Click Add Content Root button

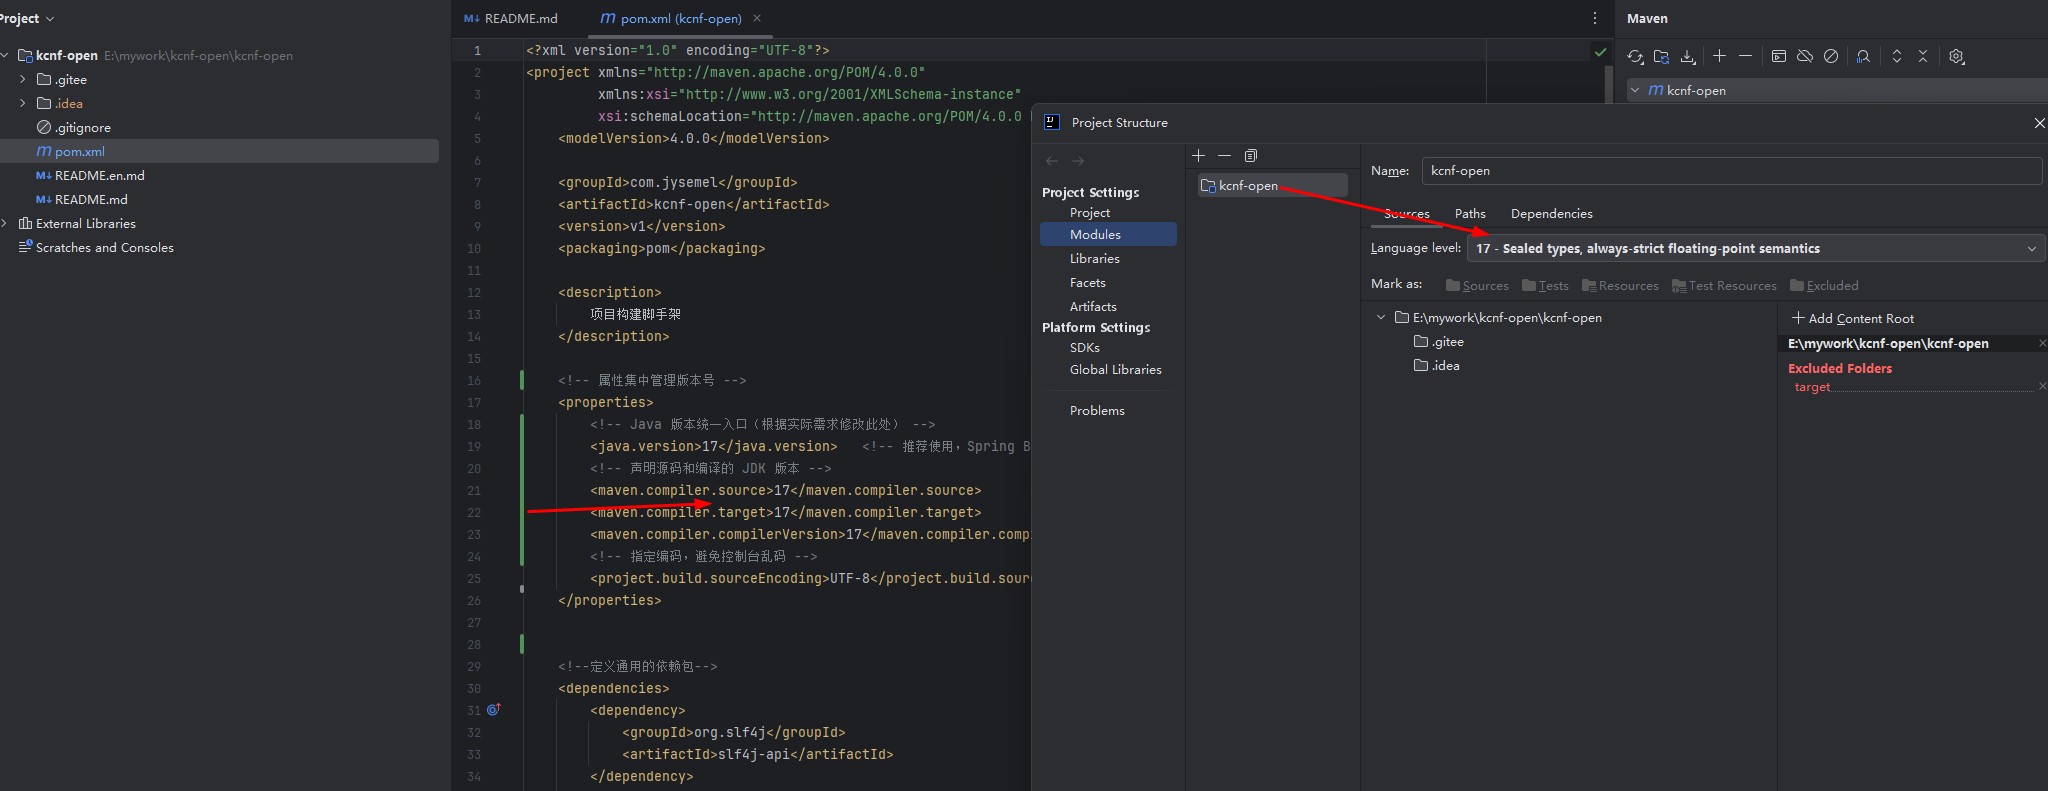[x=1853, y=319]
